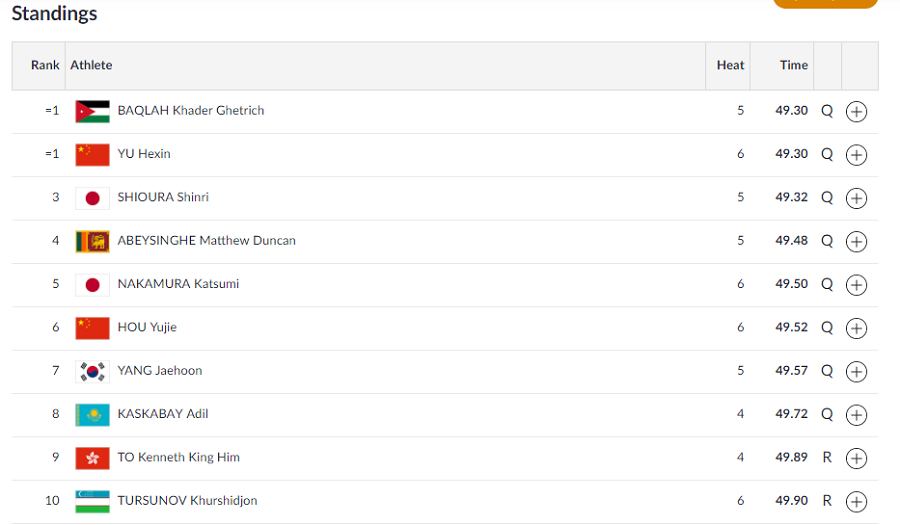900x525 pixels.
Task: Open plus icon for ABEYSINGHE Matthew Duncan
Action: pos(856,242)
